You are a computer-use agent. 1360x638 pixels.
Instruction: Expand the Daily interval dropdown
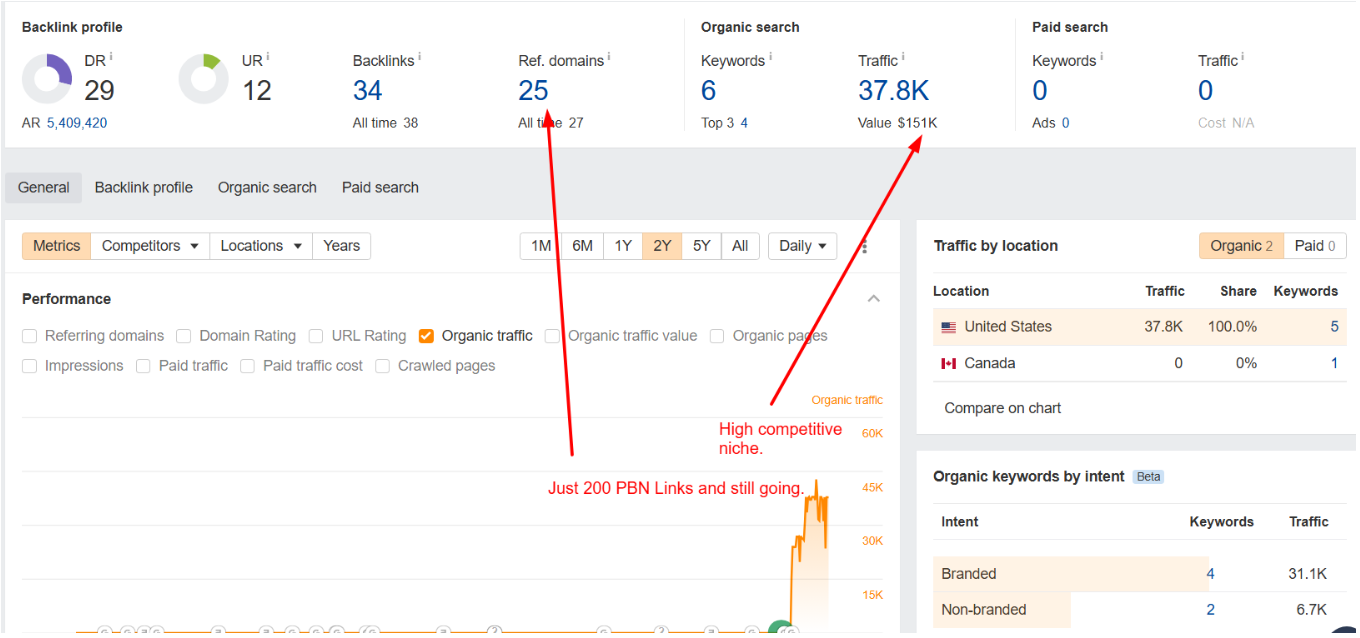pyautogui.click(x=802, y=246)
